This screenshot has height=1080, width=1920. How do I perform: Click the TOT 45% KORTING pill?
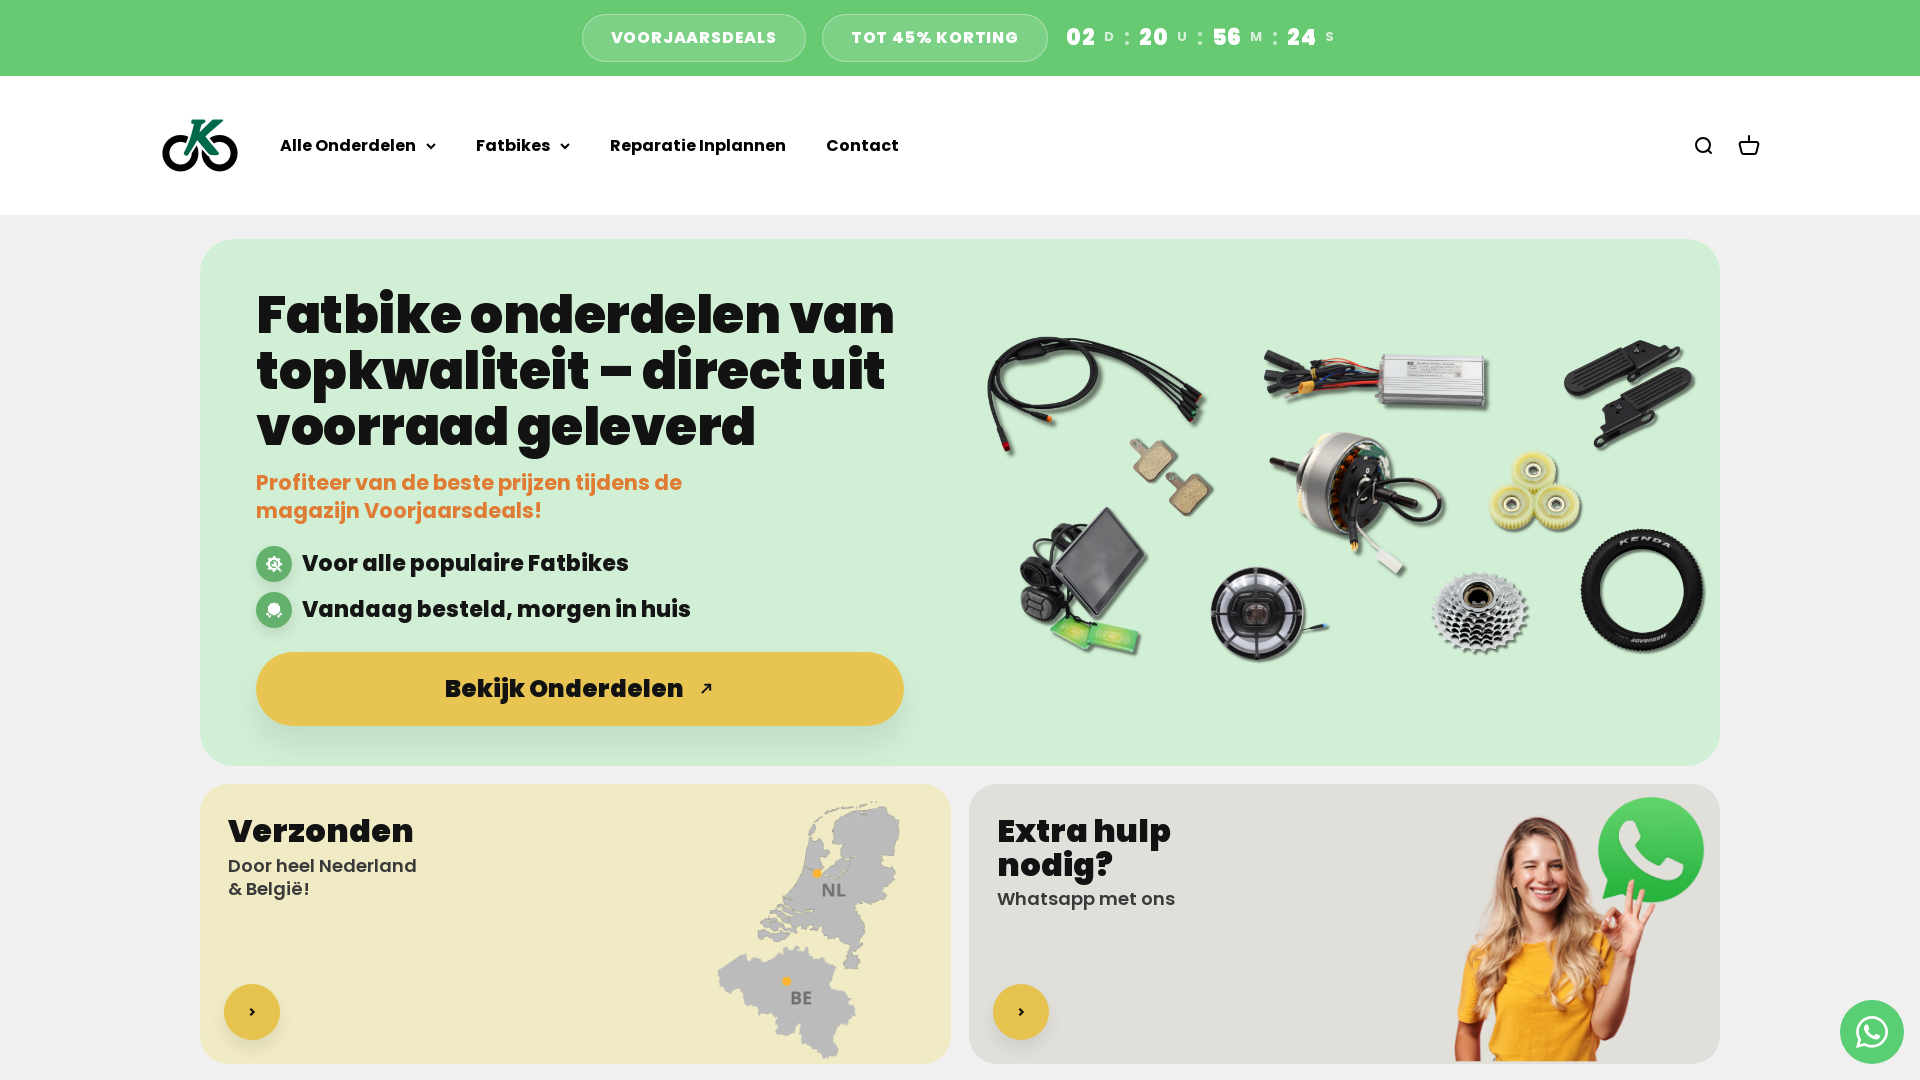tap(935, 38)
